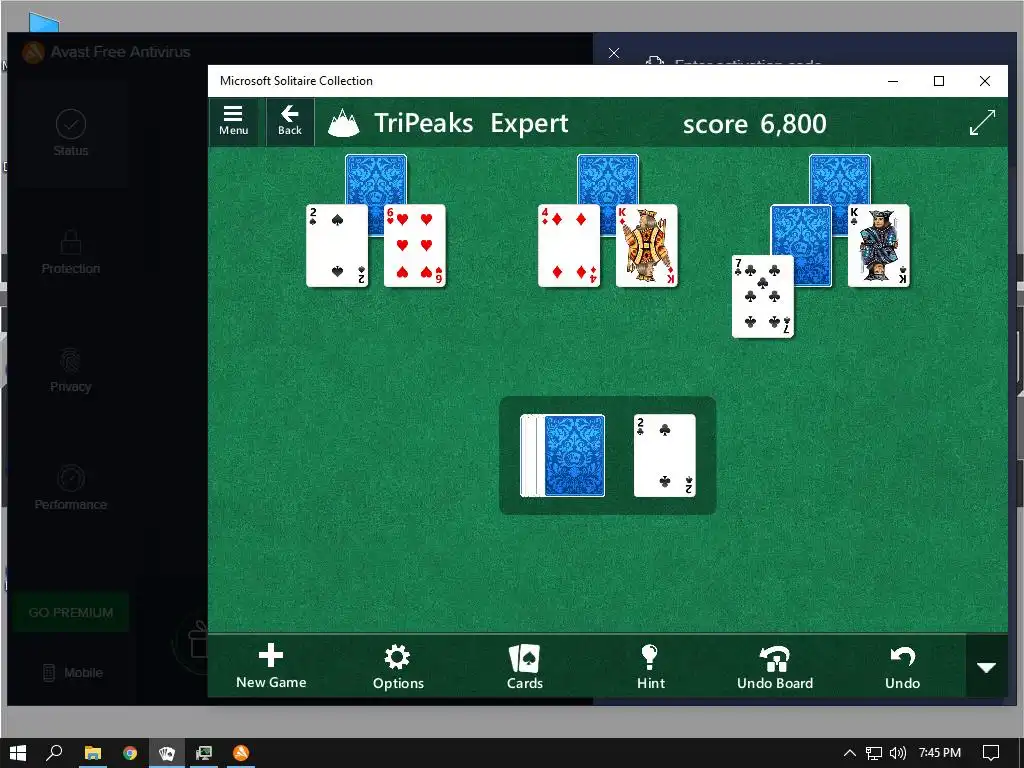Undo the last move

pos(902,666)
